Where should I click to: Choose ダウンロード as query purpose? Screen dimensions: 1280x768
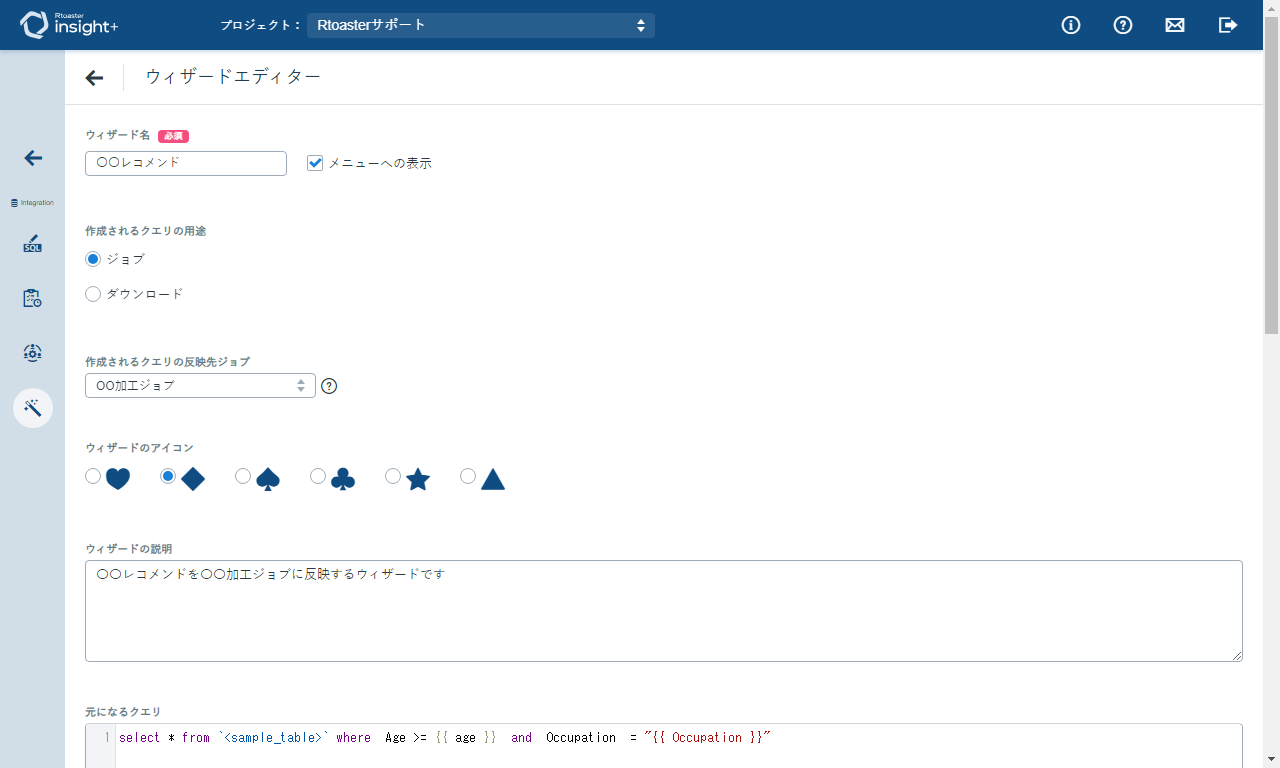tap(93, 294)
